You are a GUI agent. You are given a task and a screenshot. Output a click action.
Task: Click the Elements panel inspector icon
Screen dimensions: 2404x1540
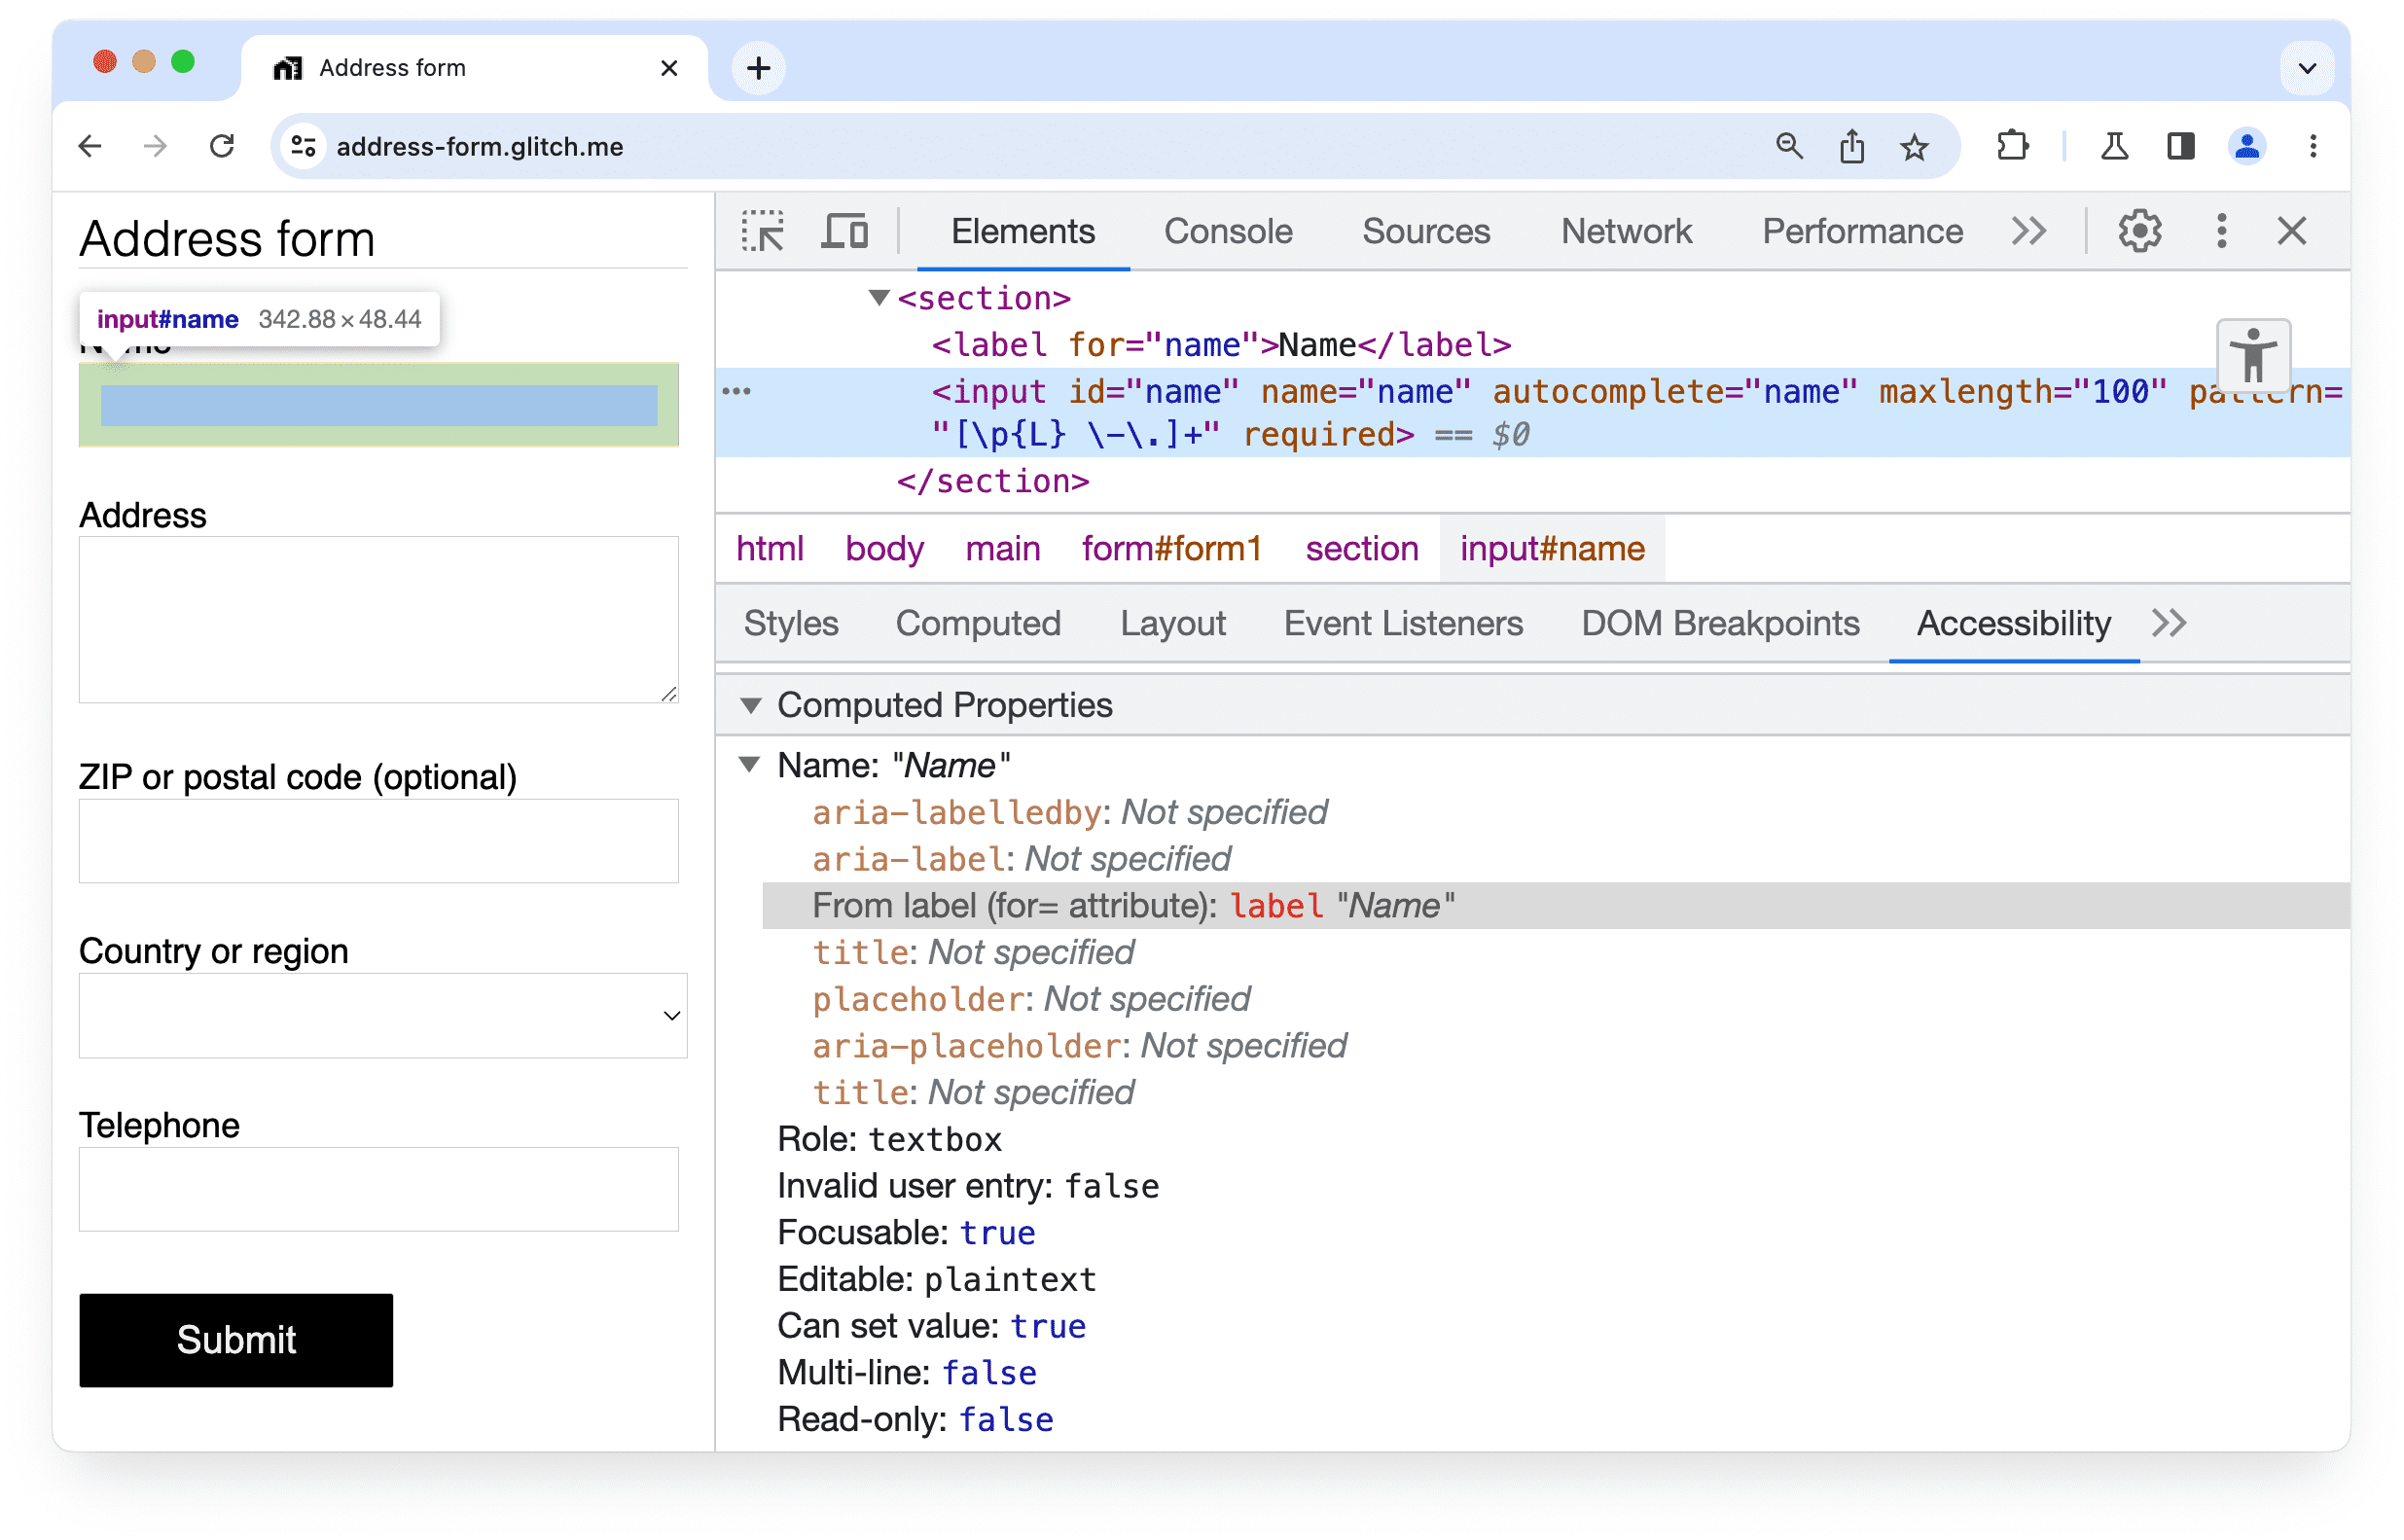tap(762, 230)
